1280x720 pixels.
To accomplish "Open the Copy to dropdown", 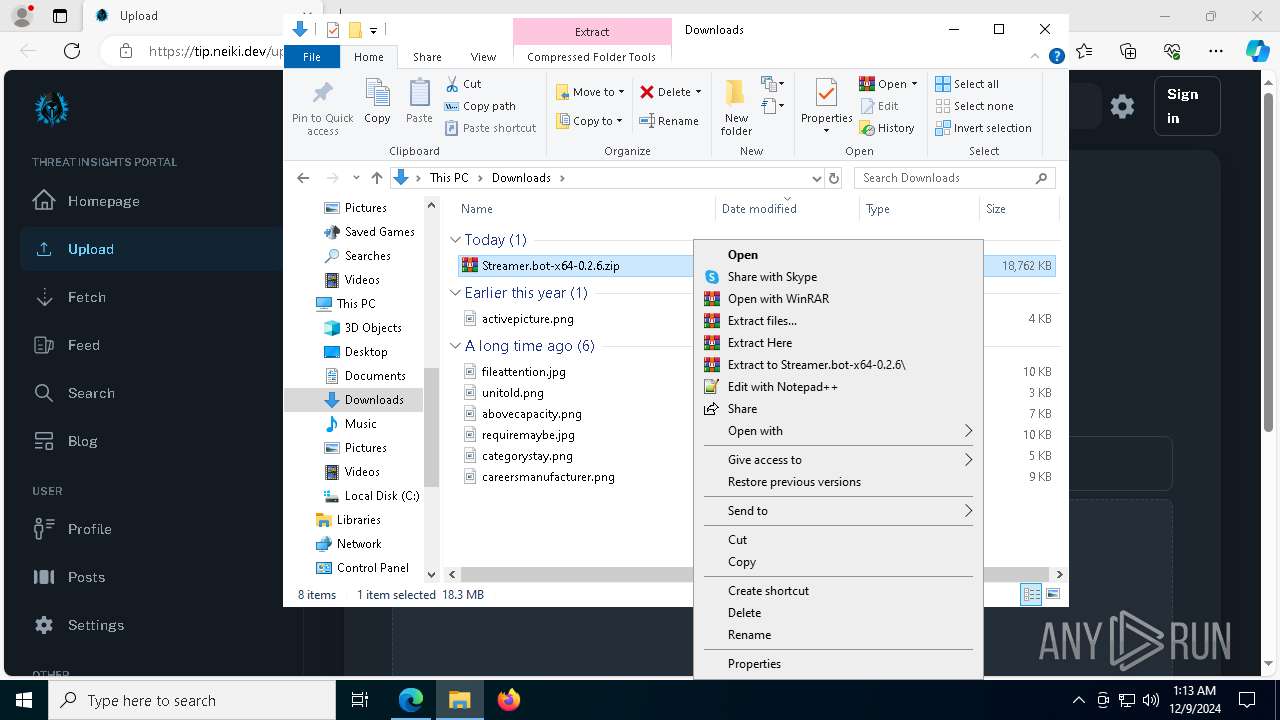I will click(590, 121).
